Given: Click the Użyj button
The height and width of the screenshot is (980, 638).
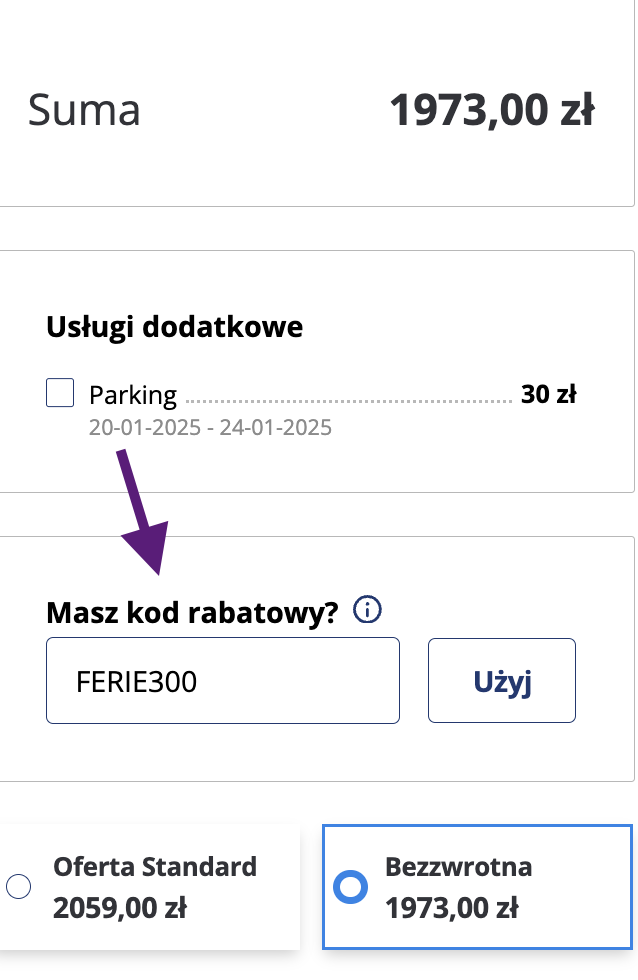Looking at the screenshot, I should [502, 681].
